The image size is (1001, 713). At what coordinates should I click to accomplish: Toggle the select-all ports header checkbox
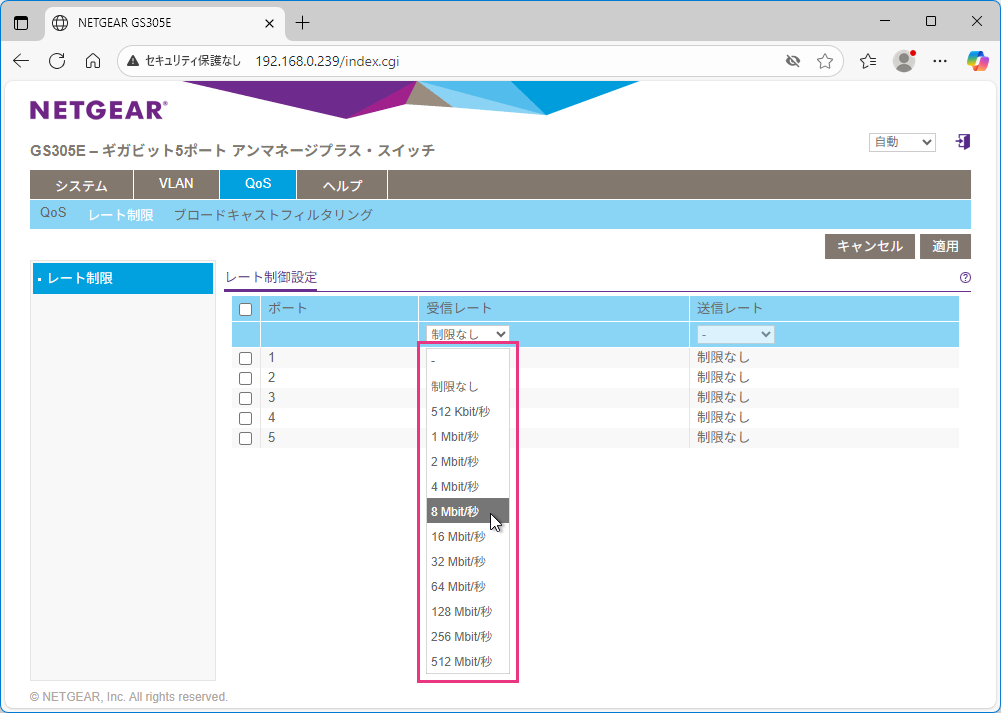tap(245, 309)
